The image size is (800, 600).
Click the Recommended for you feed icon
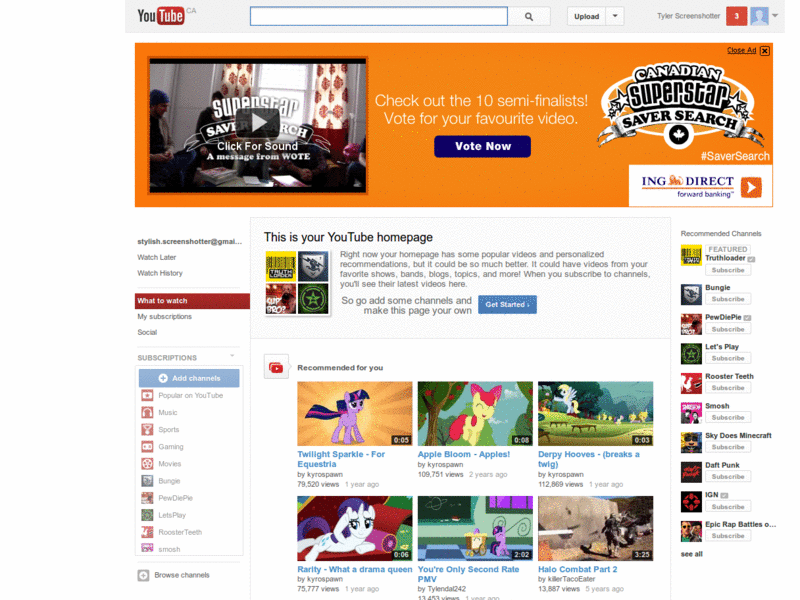(x=276, y=367)
